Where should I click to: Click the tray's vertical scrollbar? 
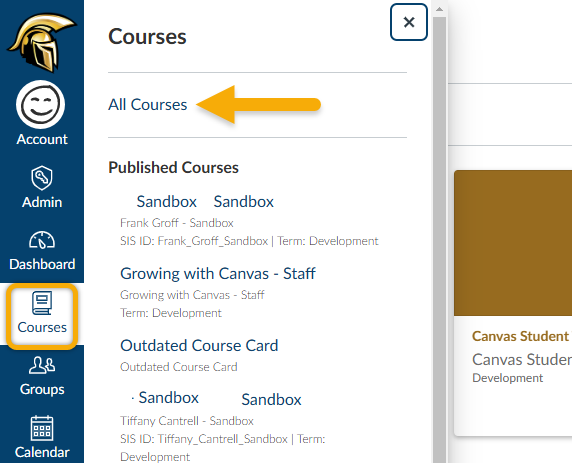pyautogui.click(x=439, y=241)
